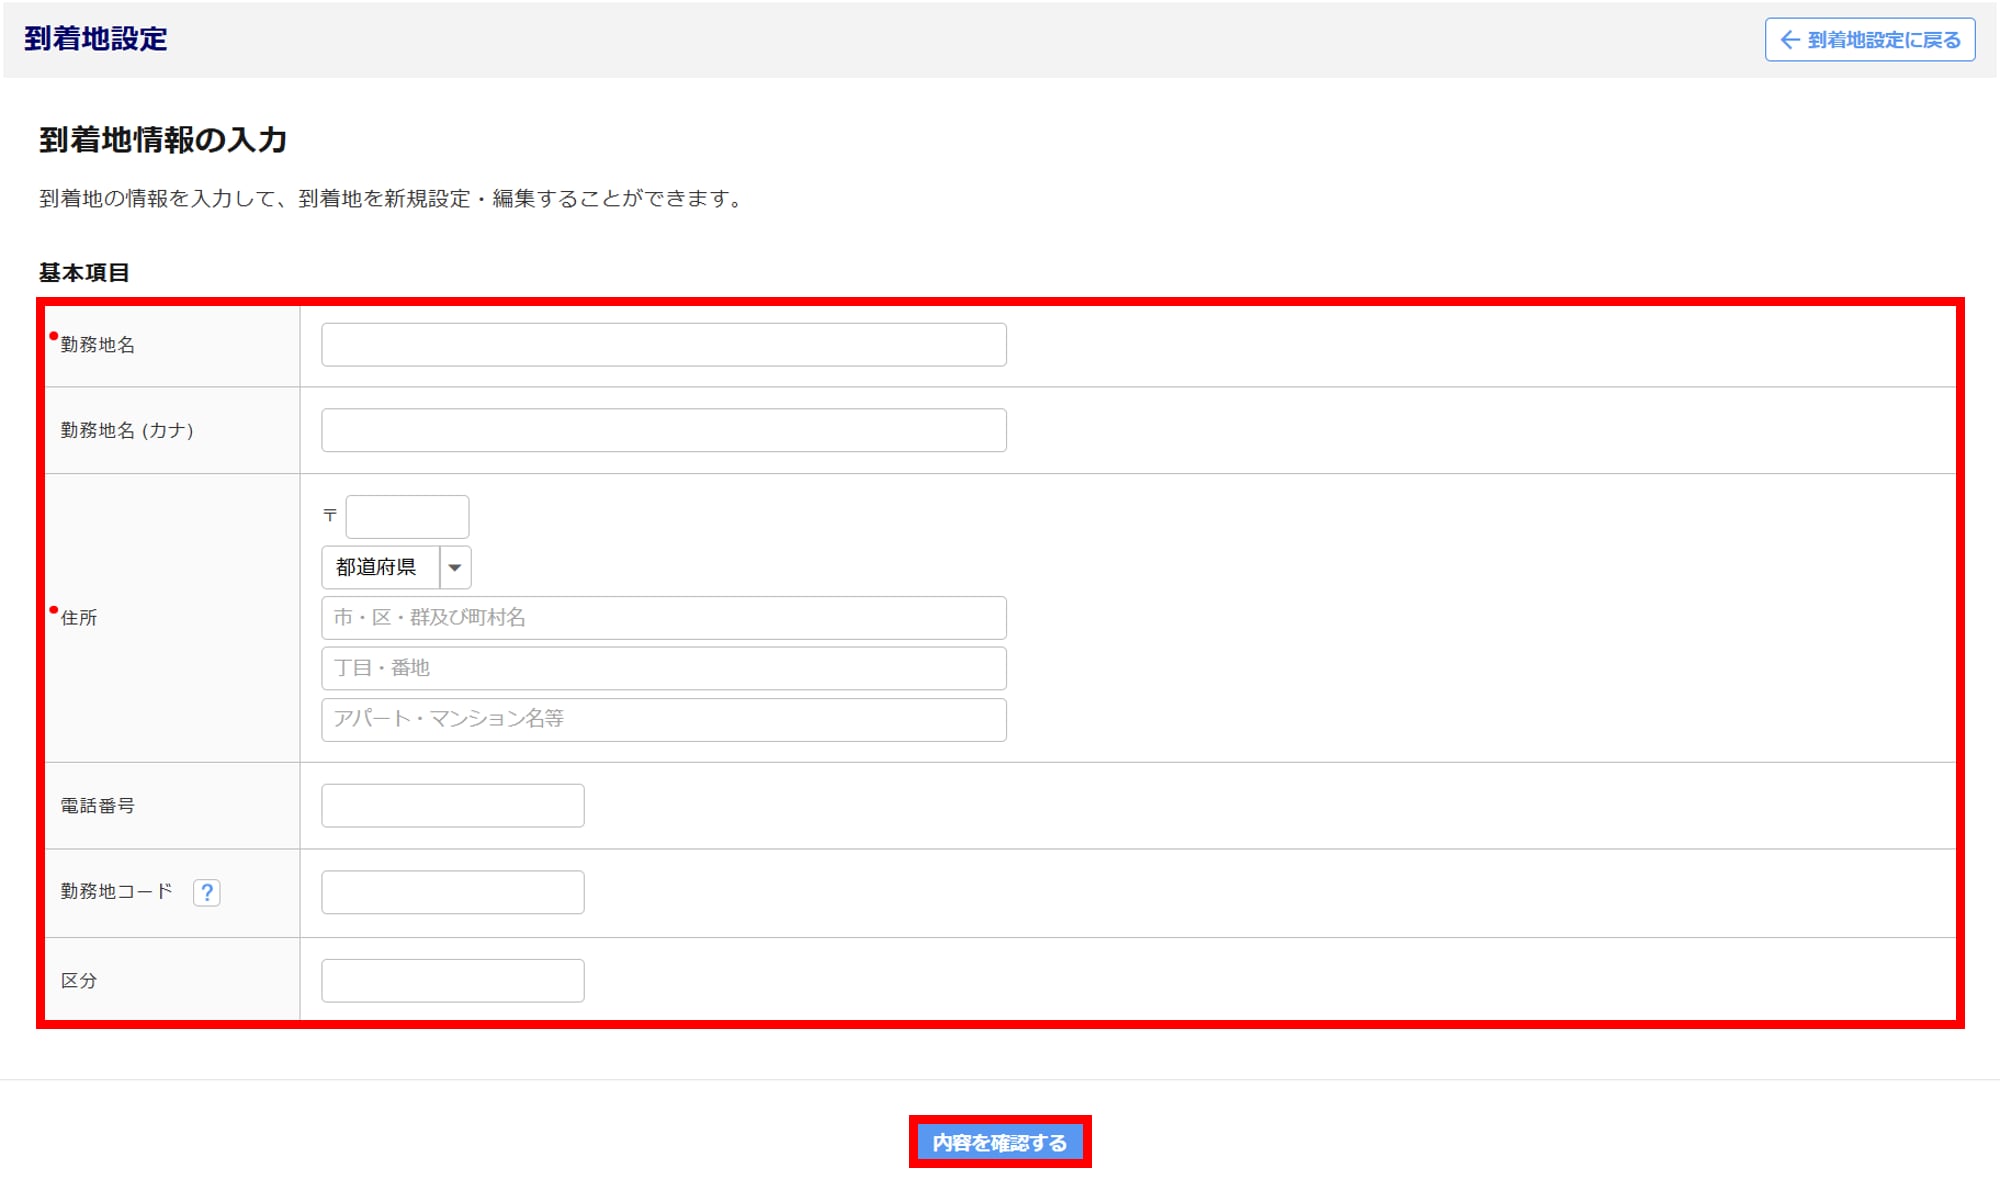Focus the 丁目・番地 input field
This screenshot has height=1204, width=2000.
[x=663, y=668]
